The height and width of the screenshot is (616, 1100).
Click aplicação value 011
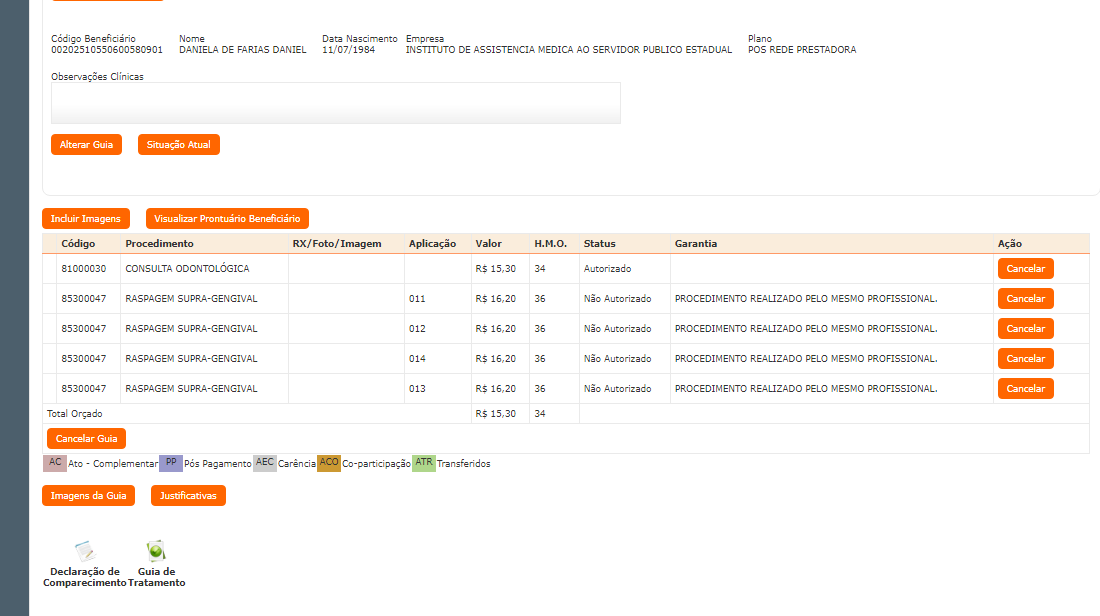pos(417,299)
